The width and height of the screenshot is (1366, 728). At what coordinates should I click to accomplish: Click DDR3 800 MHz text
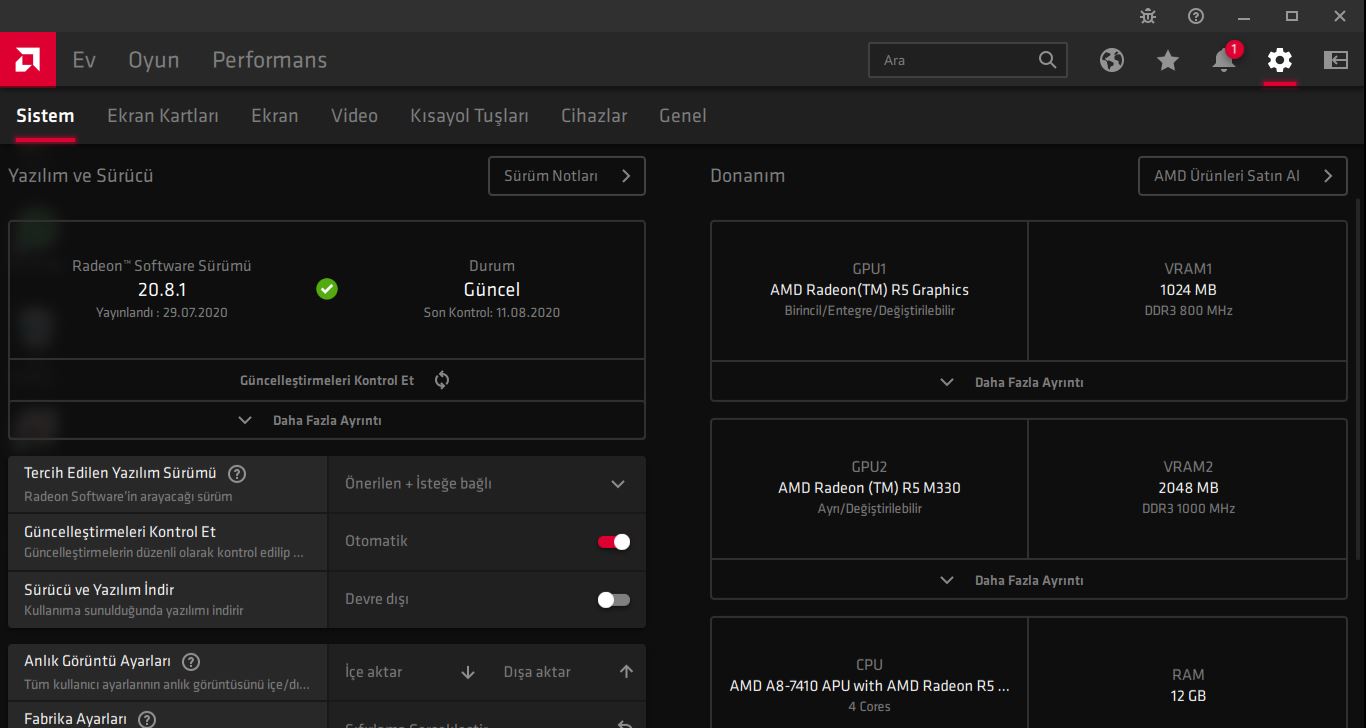pyautogui.click(x=1188, y=311)
